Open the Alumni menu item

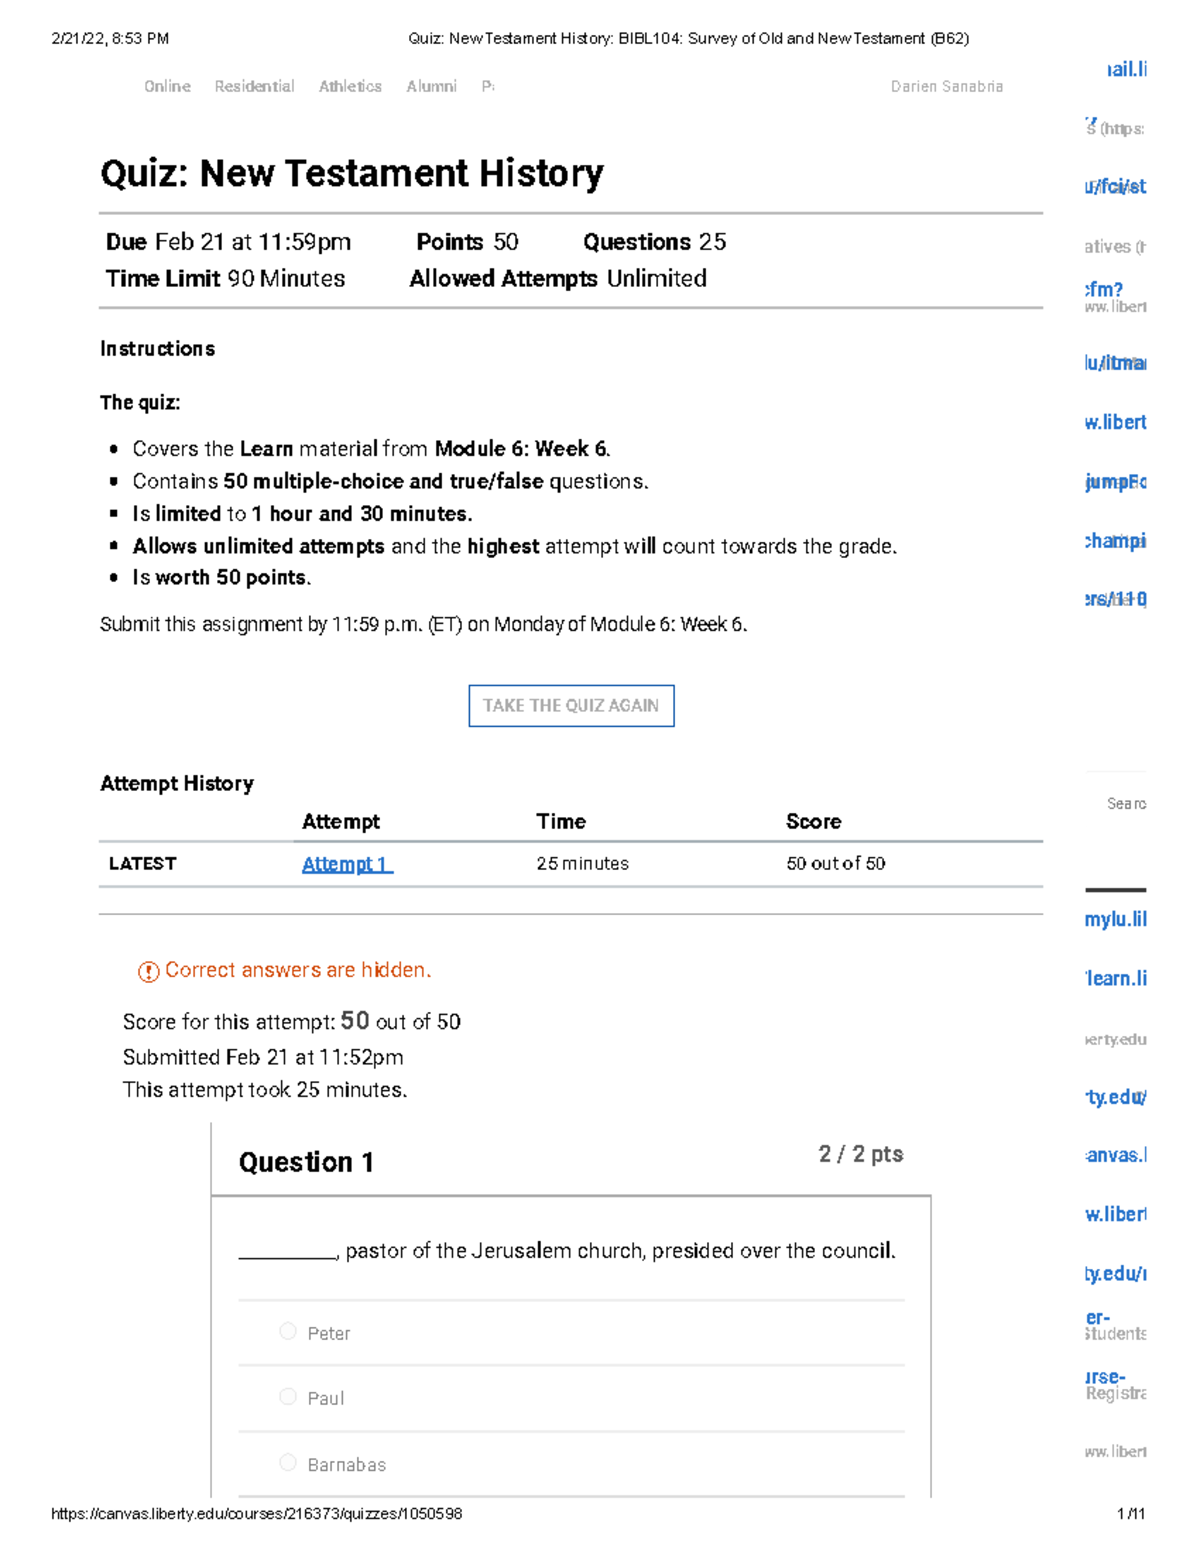coord(431,87)
